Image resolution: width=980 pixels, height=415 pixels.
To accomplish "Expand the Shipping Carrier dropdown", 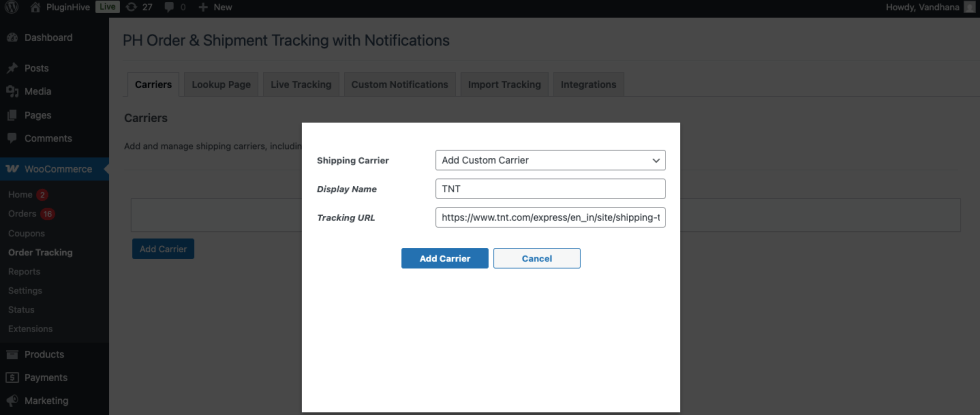I will click(x=550, y=160).
